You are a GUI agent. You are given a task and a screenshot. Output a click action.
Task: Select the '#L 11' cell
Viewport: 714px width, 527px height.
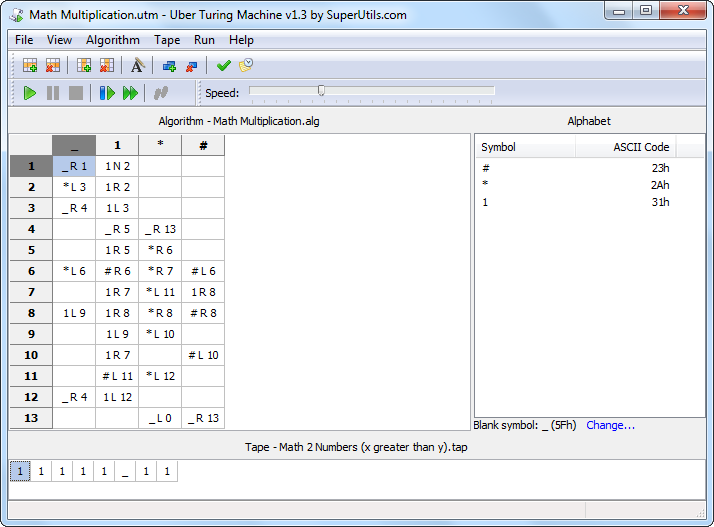tap(117, 376)
